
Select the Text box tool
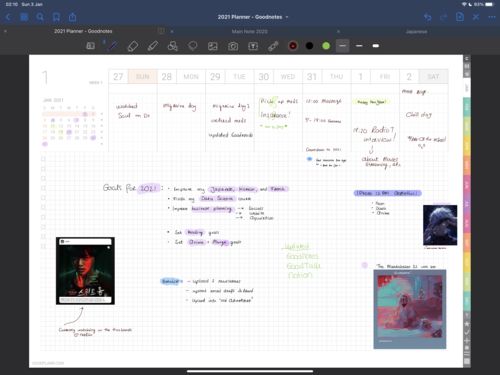coord(253,46)
